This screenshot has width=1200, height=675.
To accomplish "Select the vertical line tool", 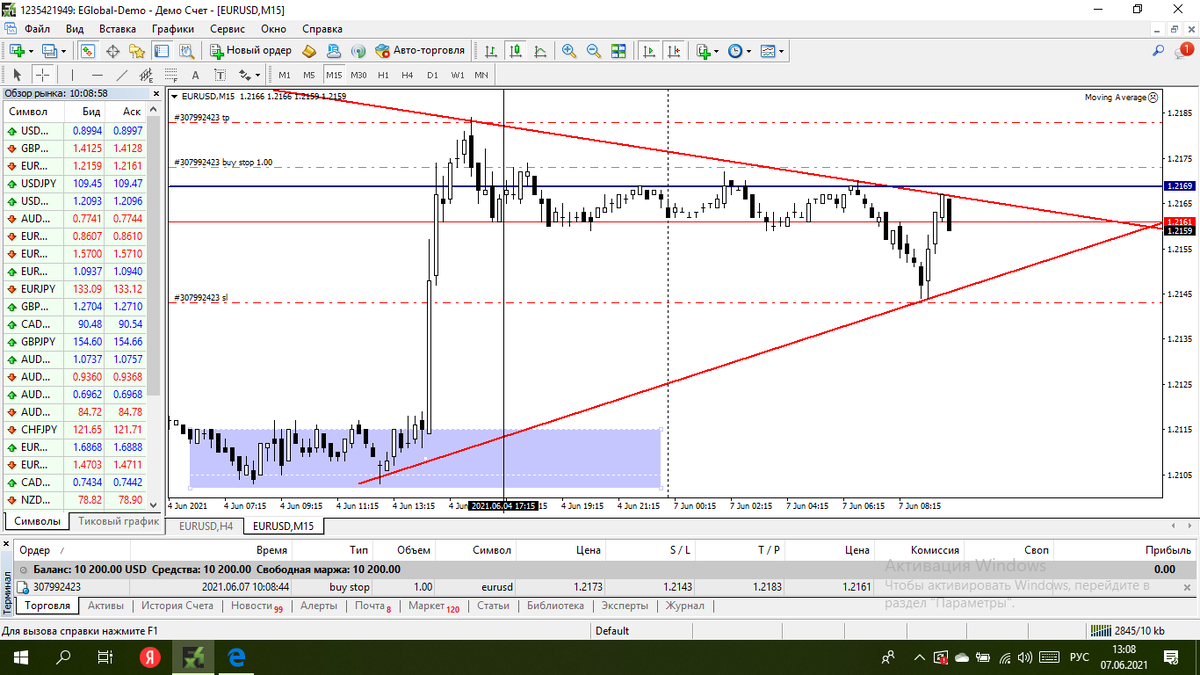I will [73, 75].
